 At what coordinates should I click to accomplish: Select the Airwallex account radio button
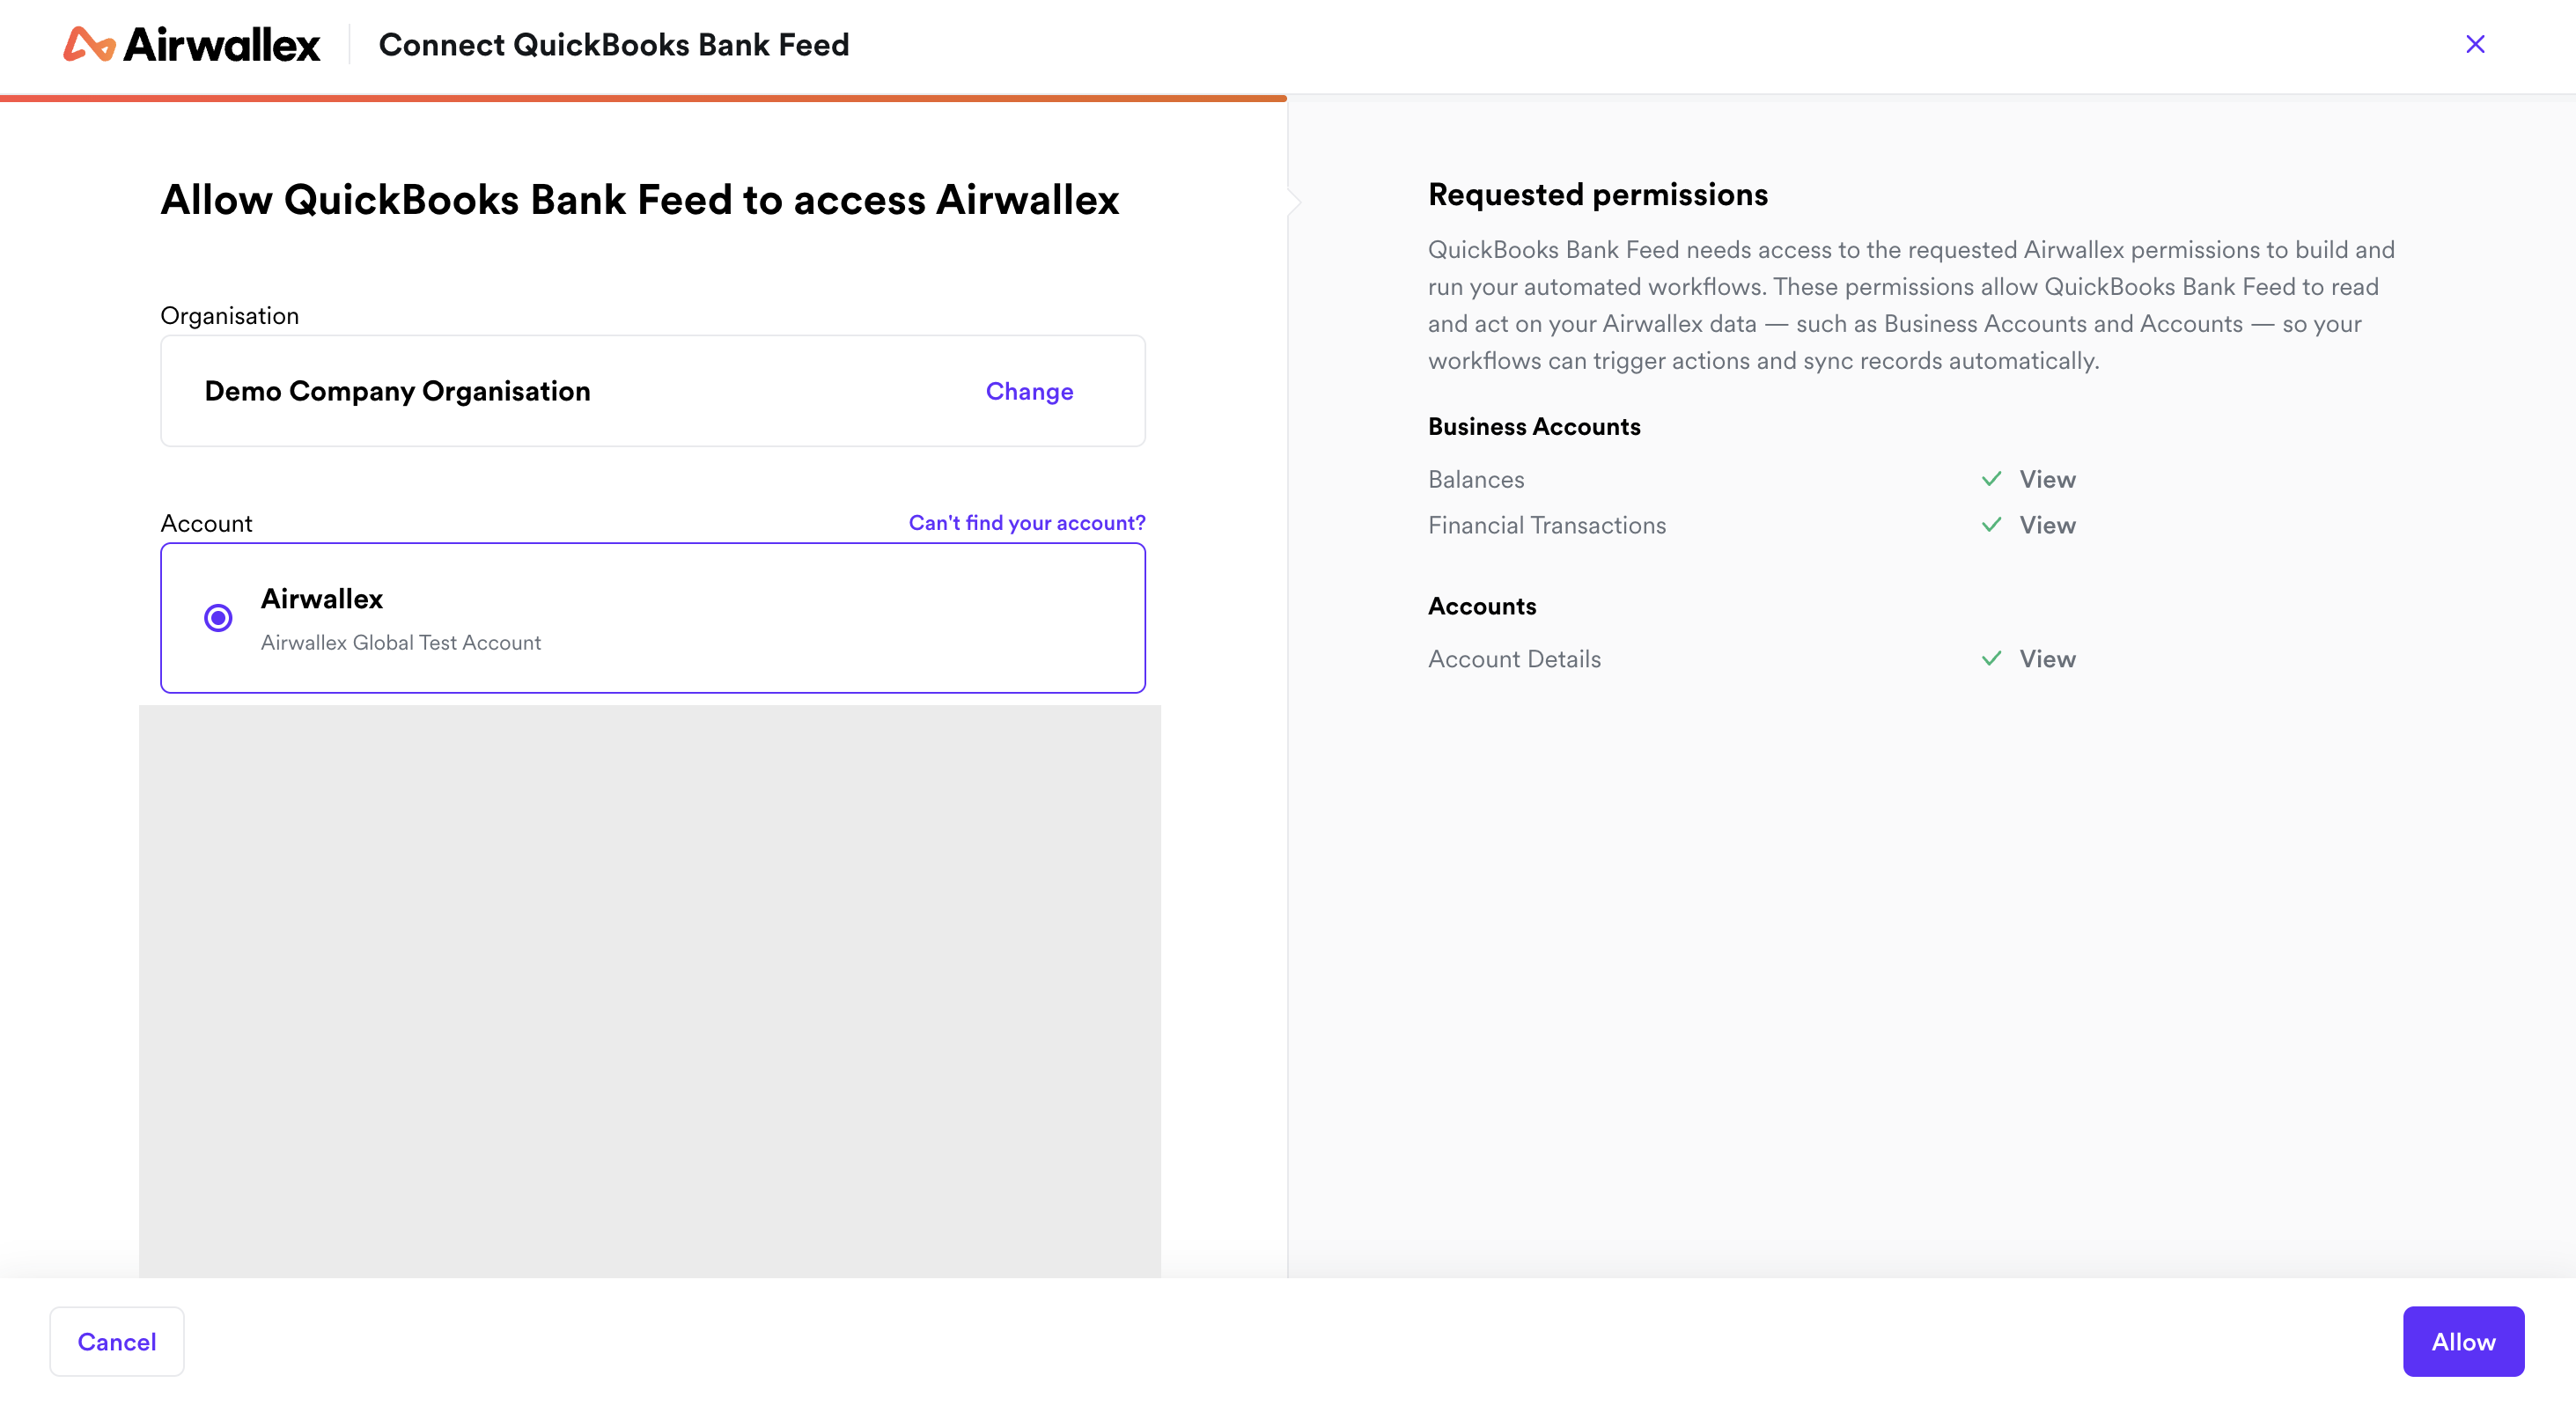[218, 618]
